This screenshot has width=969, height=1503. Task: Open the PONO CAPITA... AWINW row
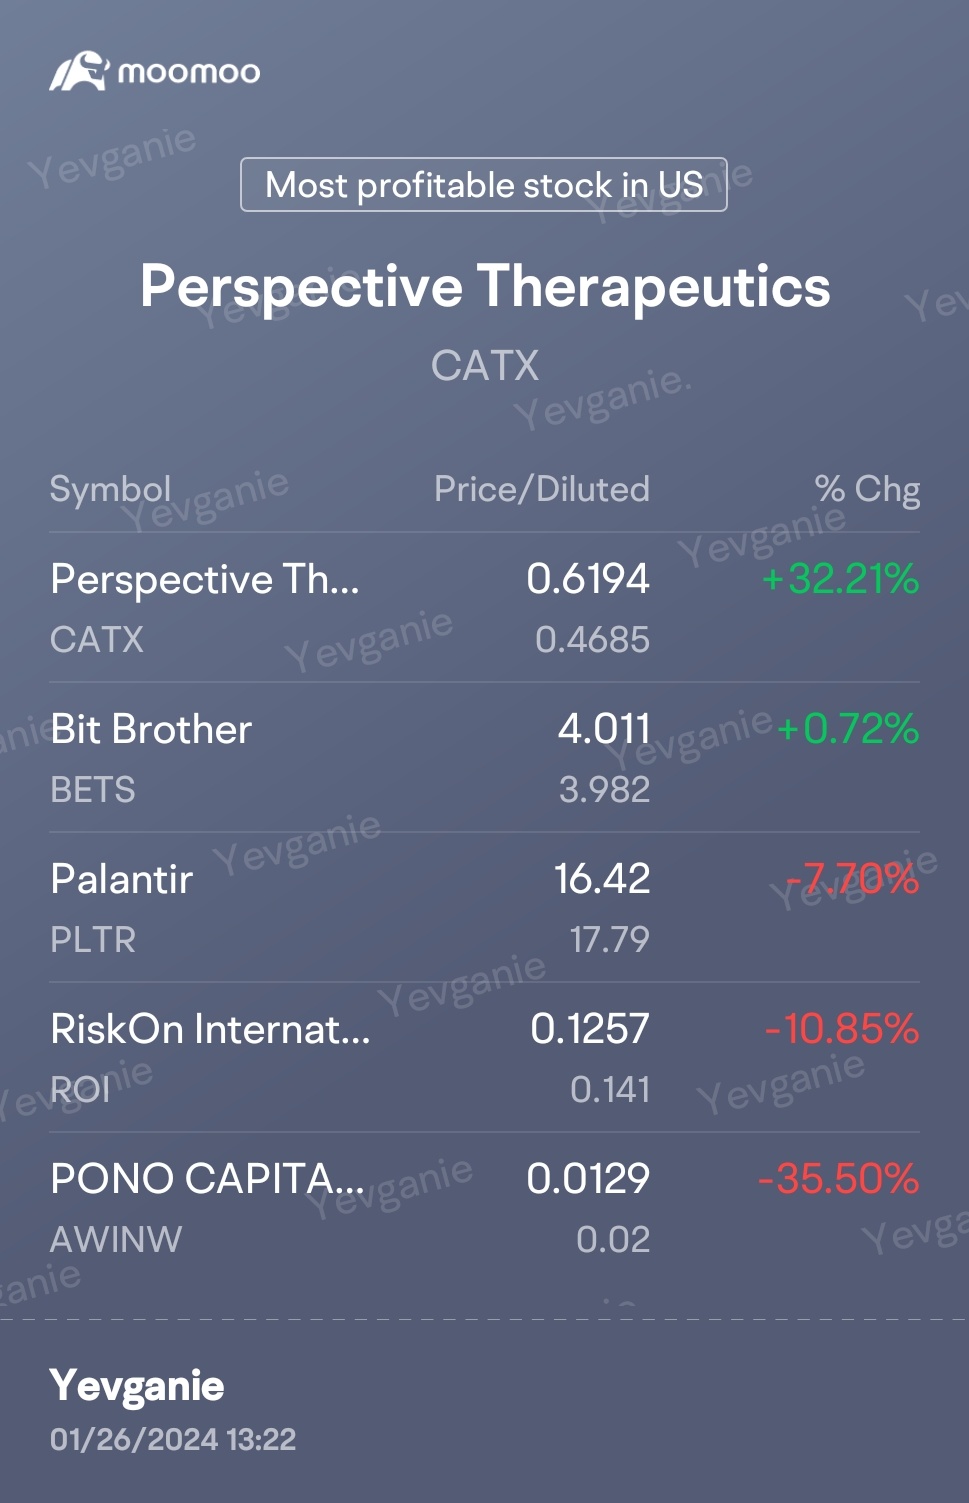(485, 1208)
